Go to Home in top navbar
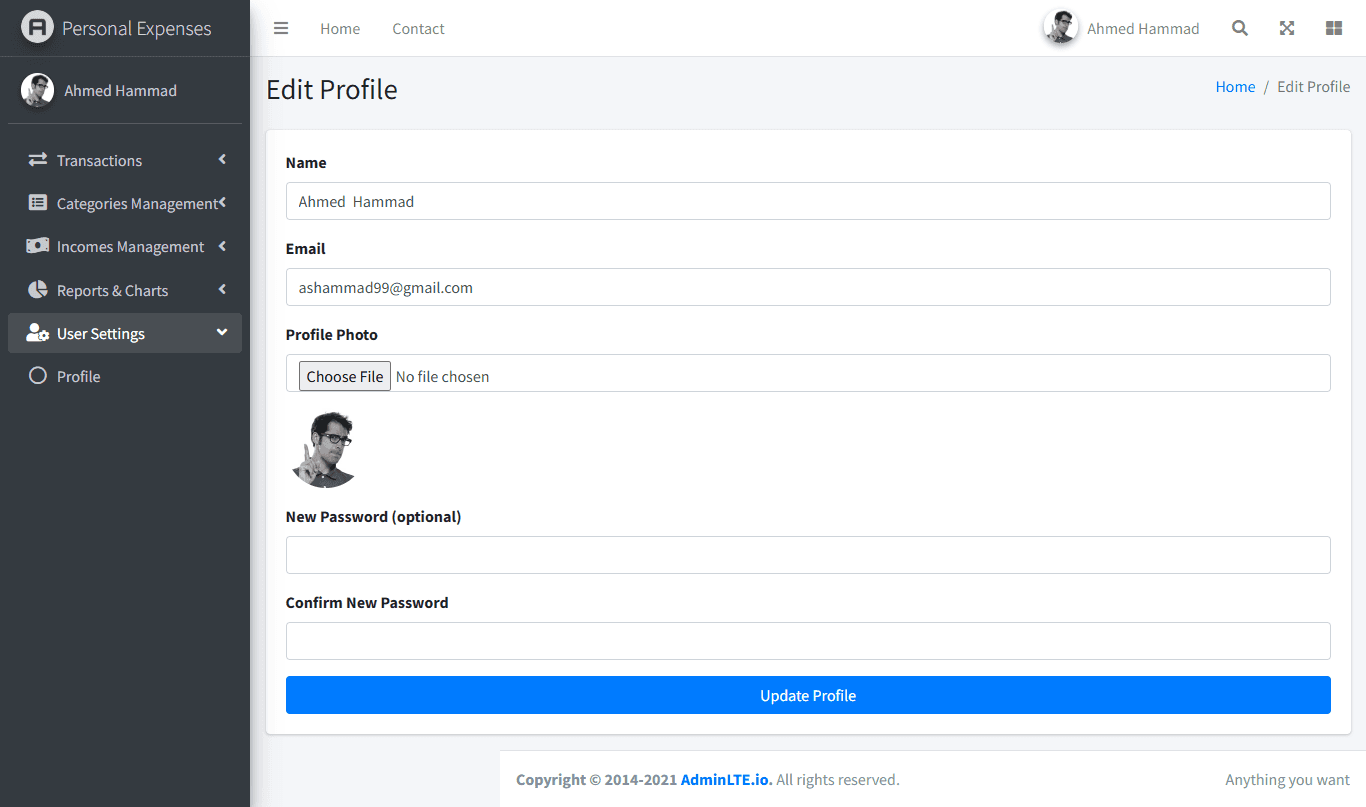Screen dimensions: 1366x807 [x=340, y=28]
